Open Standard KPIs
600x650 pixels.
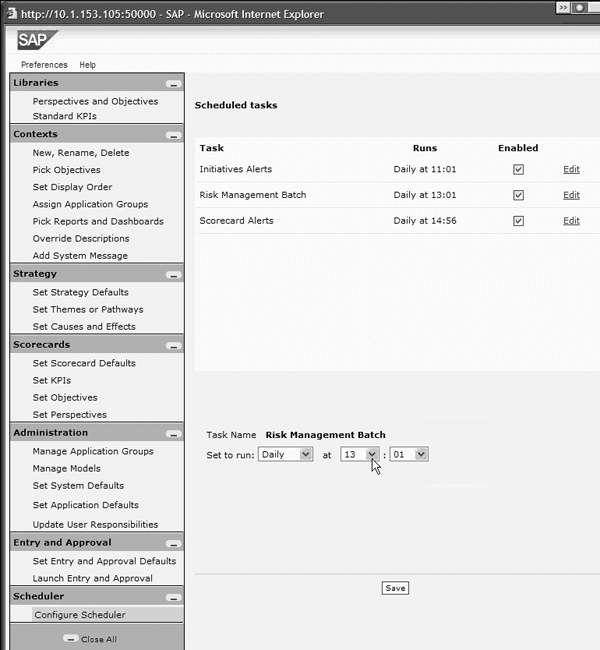point(65,116)
